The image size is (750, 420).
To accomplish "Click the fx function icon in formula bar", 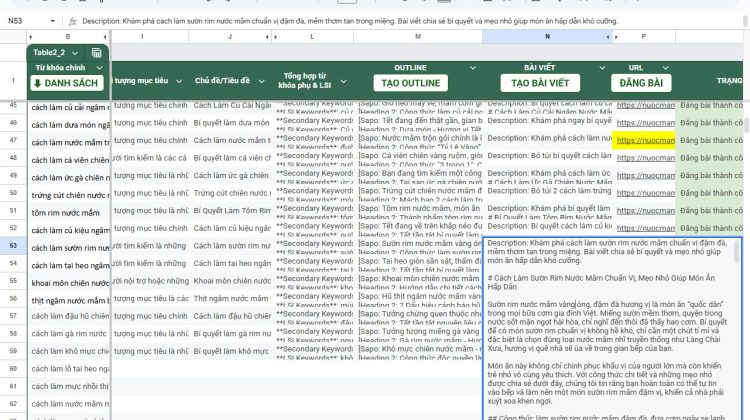I will pos(72,19).
